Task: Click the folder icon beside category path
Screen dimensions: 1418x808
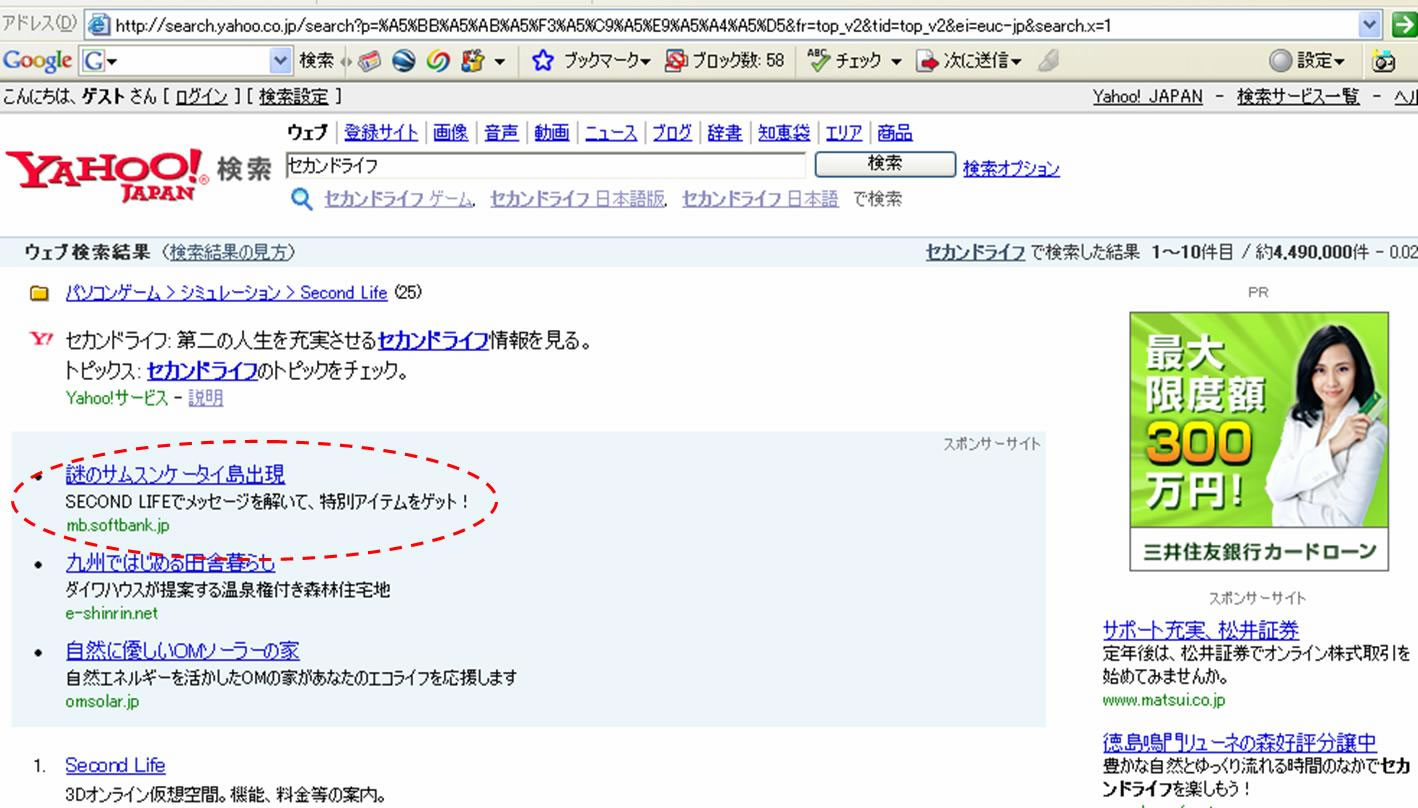Action: tap(39, 294)
